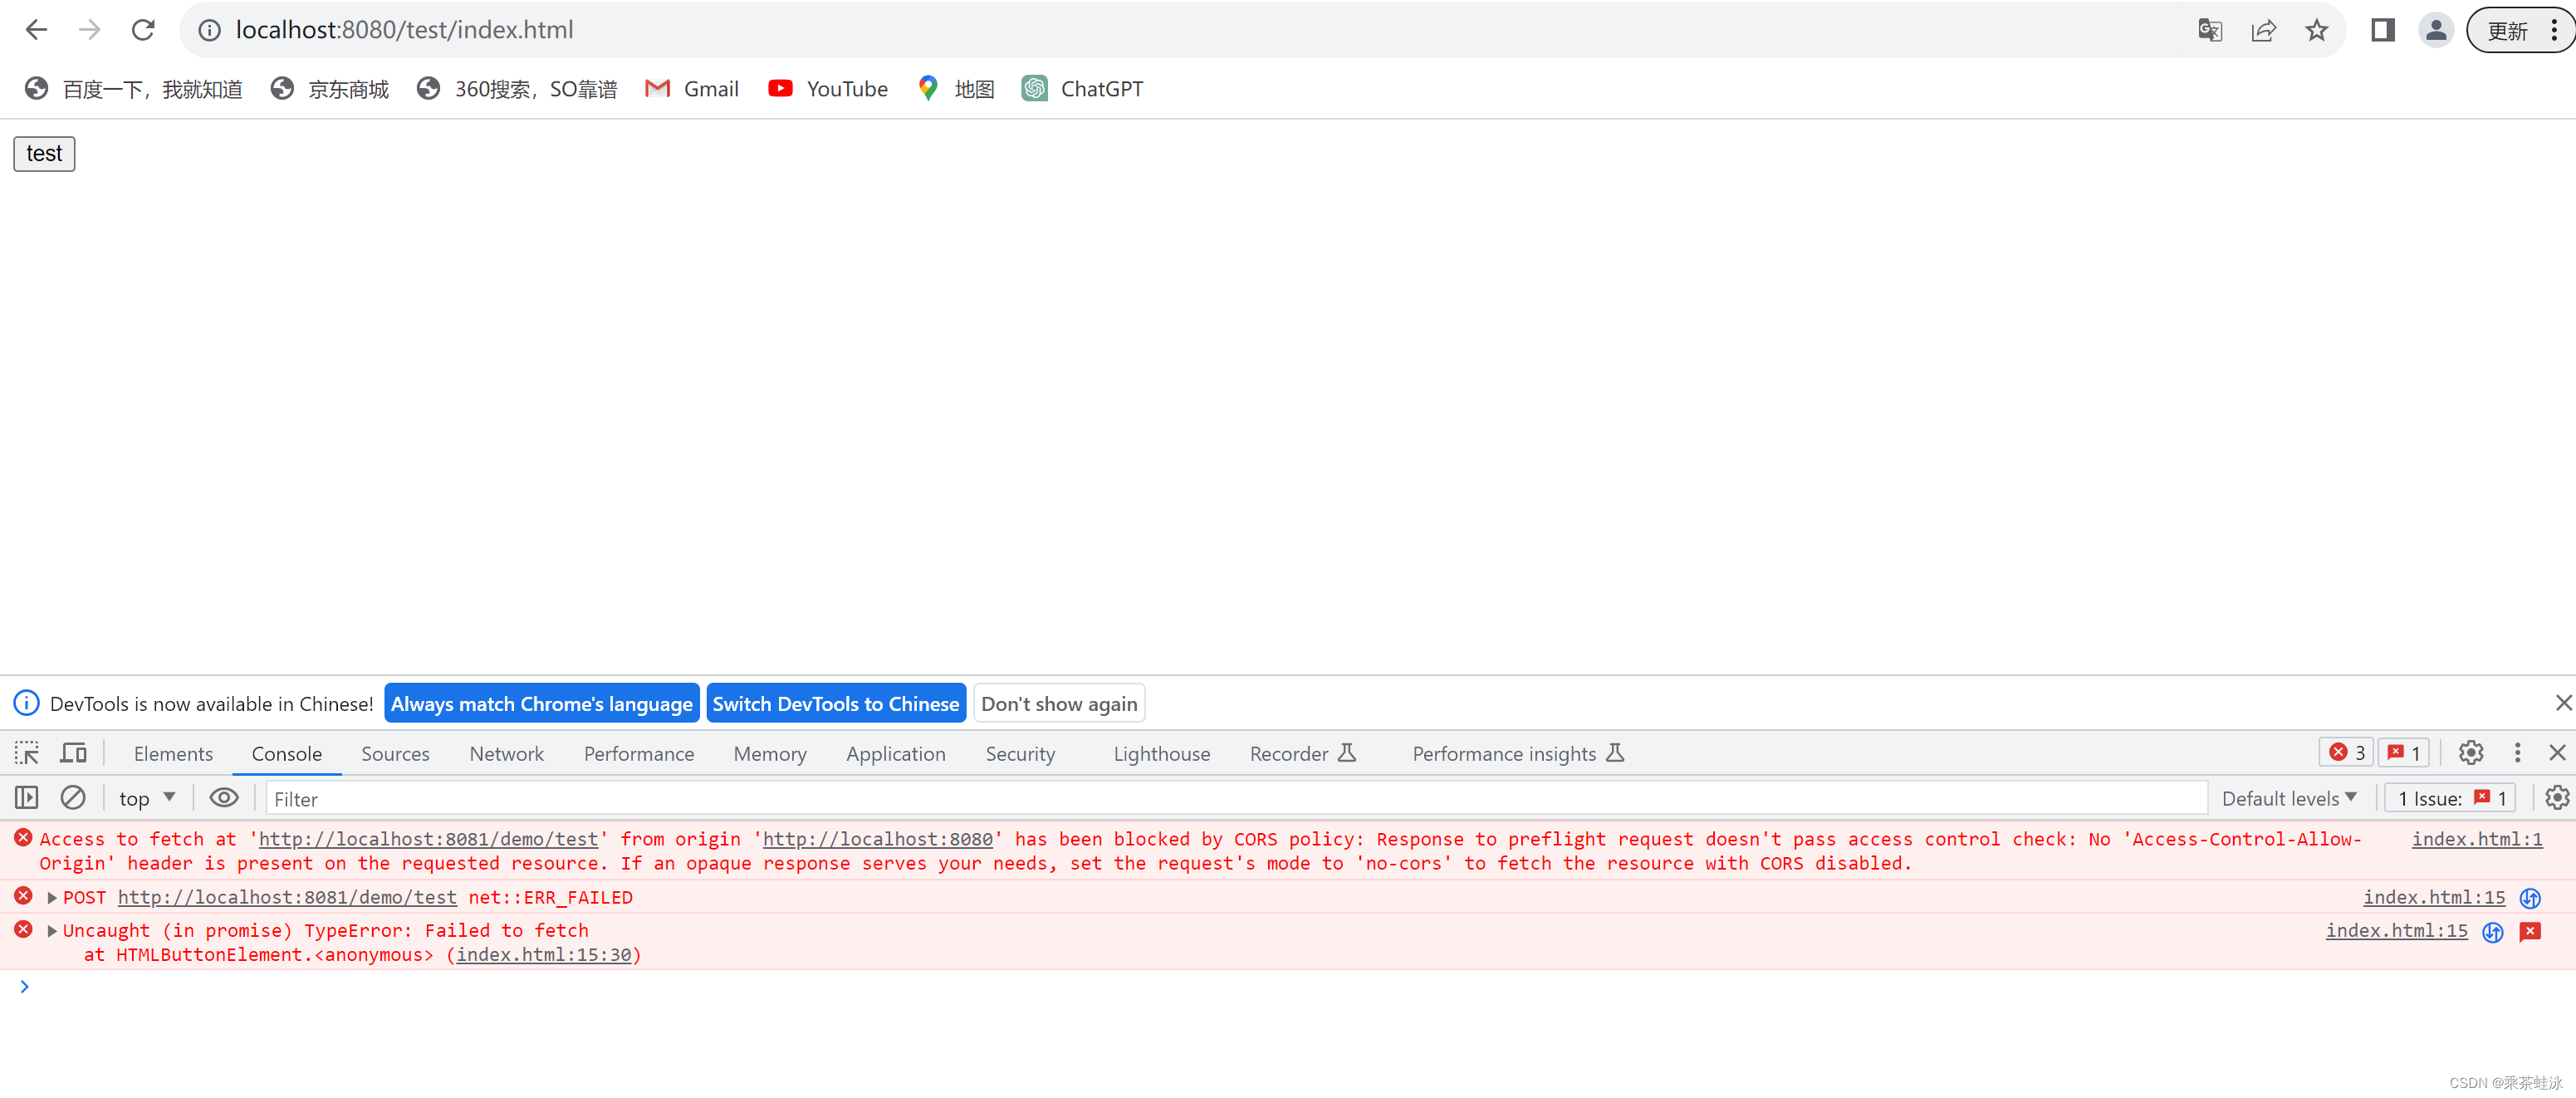Open console settings gear
2576x1098 pixels.
2557,798
